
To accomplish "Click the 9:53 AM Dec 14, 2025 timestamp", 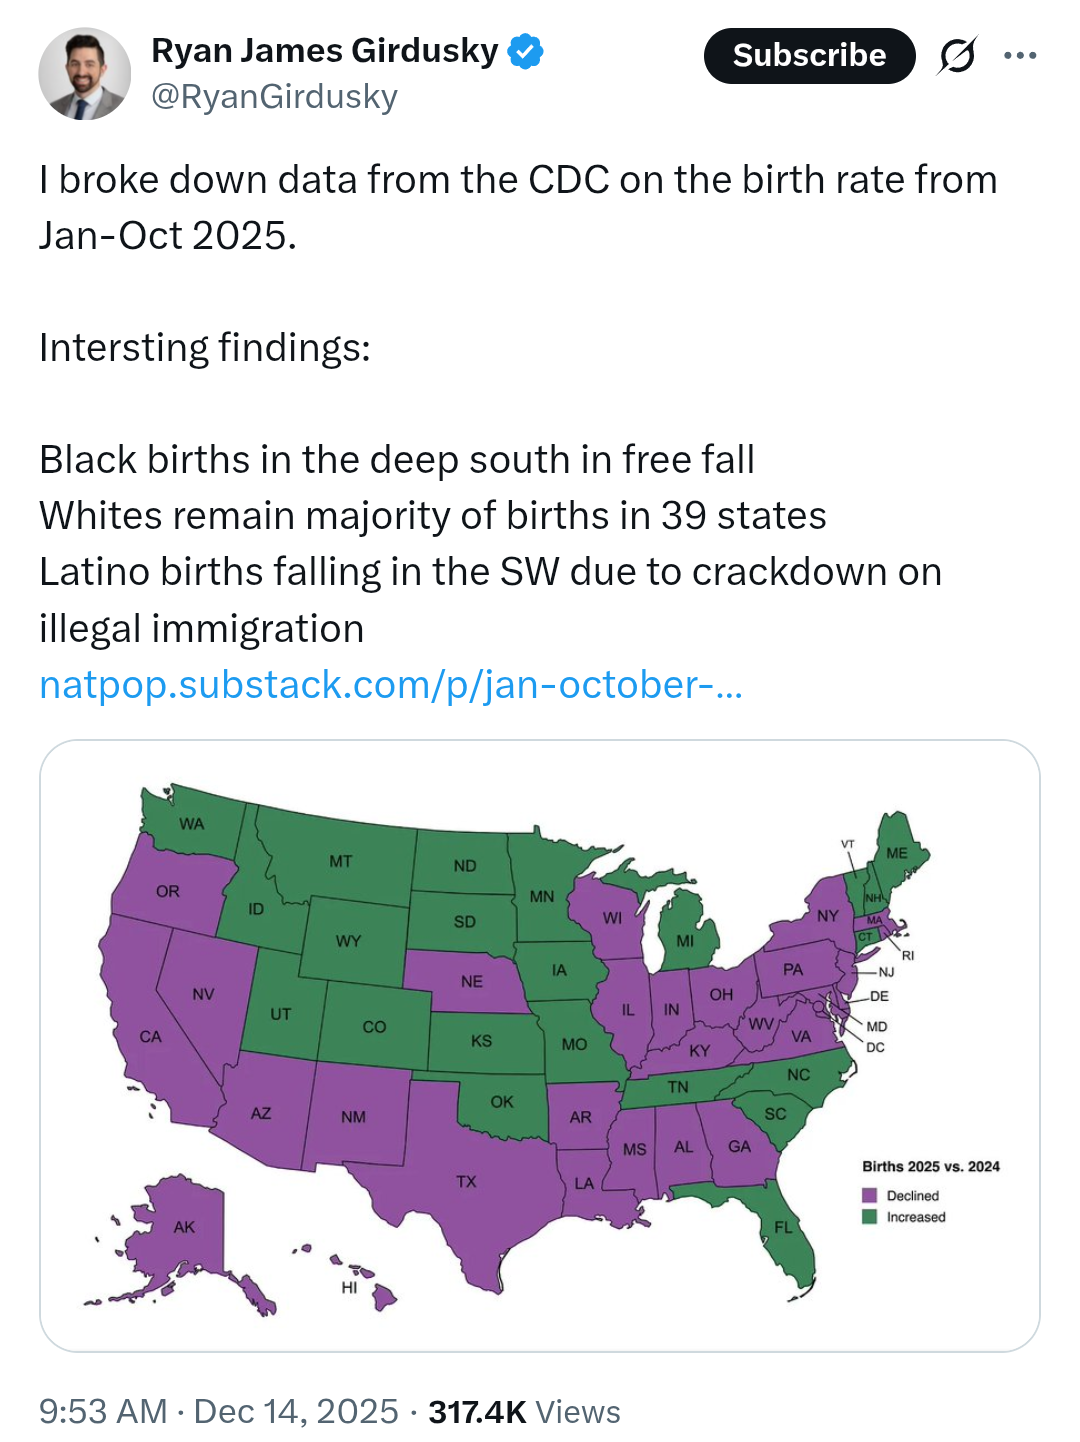I will coord(218,1411).
